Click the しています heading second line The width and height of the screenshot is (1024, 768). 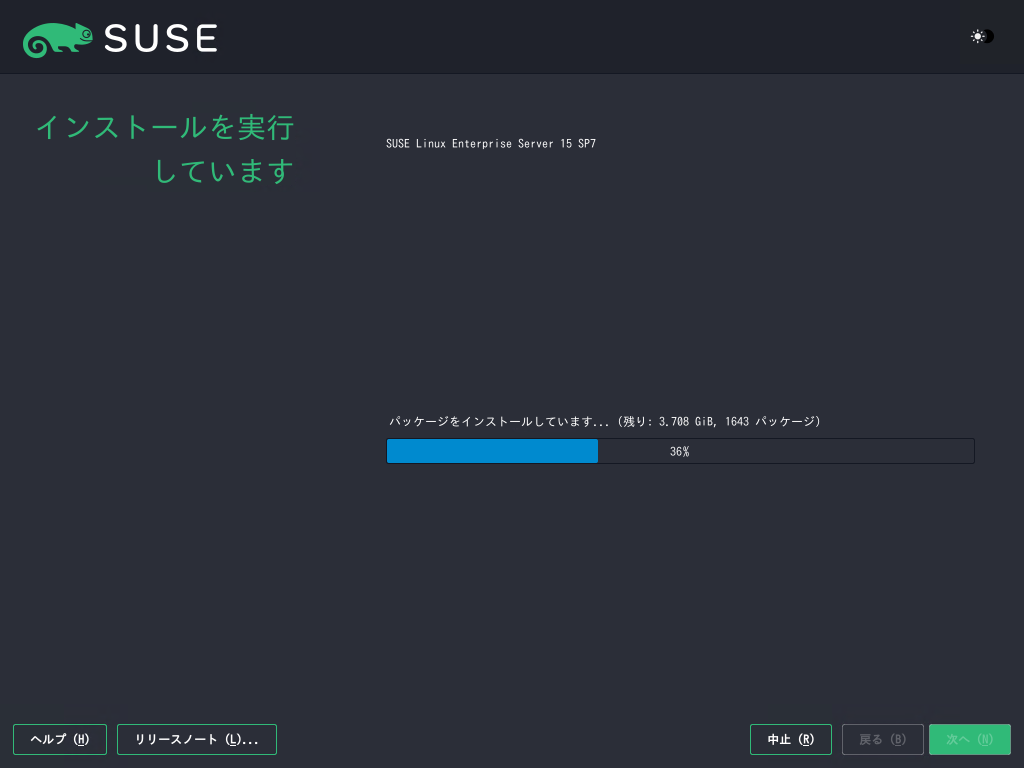pyautogui.click(x=223, y=171)
